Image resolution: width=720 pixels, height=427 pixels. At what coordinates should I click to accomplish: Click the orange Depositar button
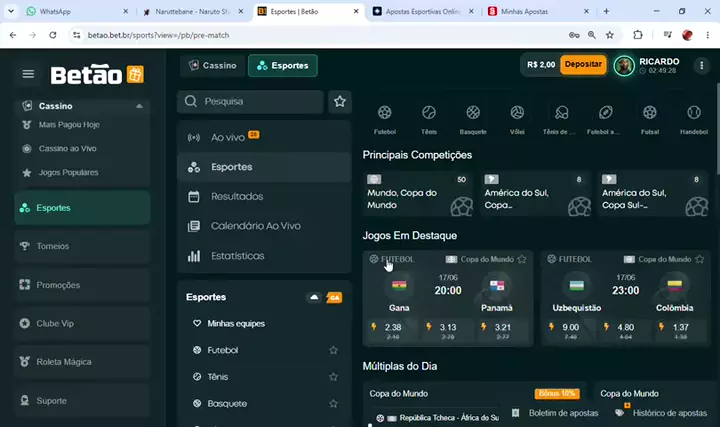click(583, 65)
